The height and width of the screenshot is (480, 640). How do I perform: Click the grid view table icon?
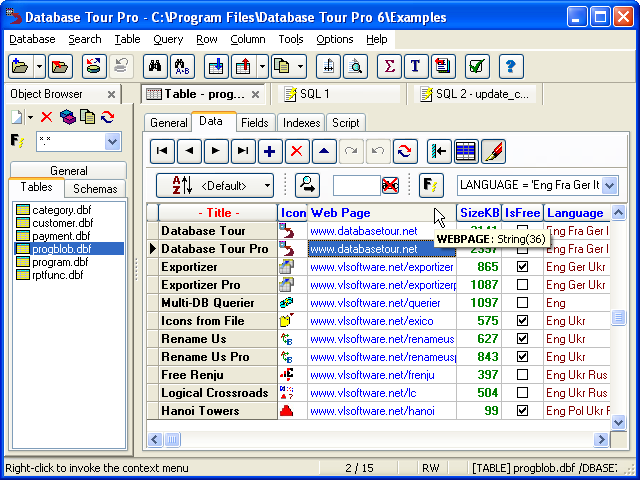(466, 151)
